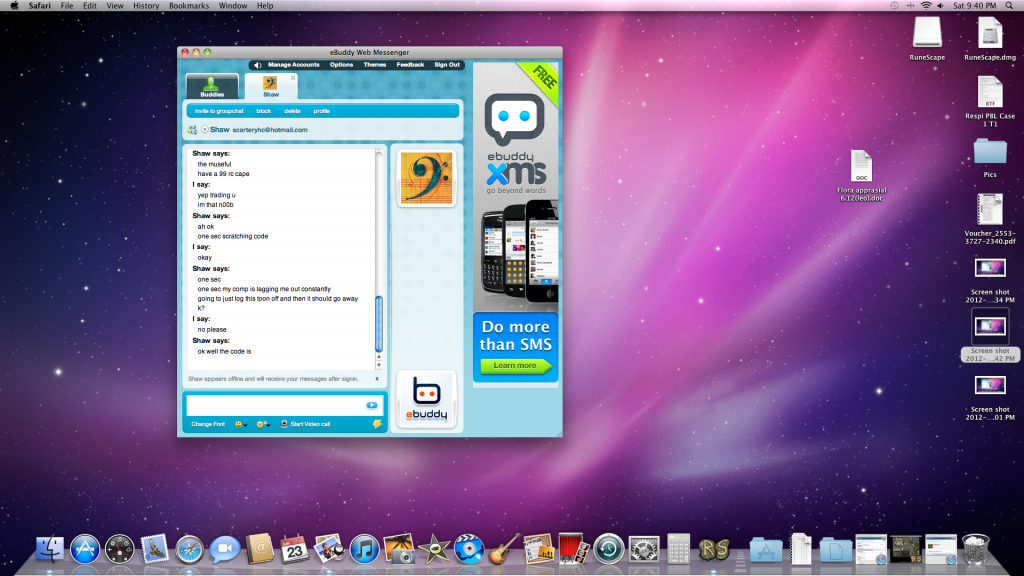The height and width of the screenshot is (576, 1024).
Task: Dismiss the Shaw appears offline notice
Action: click(x=377, y=379)
